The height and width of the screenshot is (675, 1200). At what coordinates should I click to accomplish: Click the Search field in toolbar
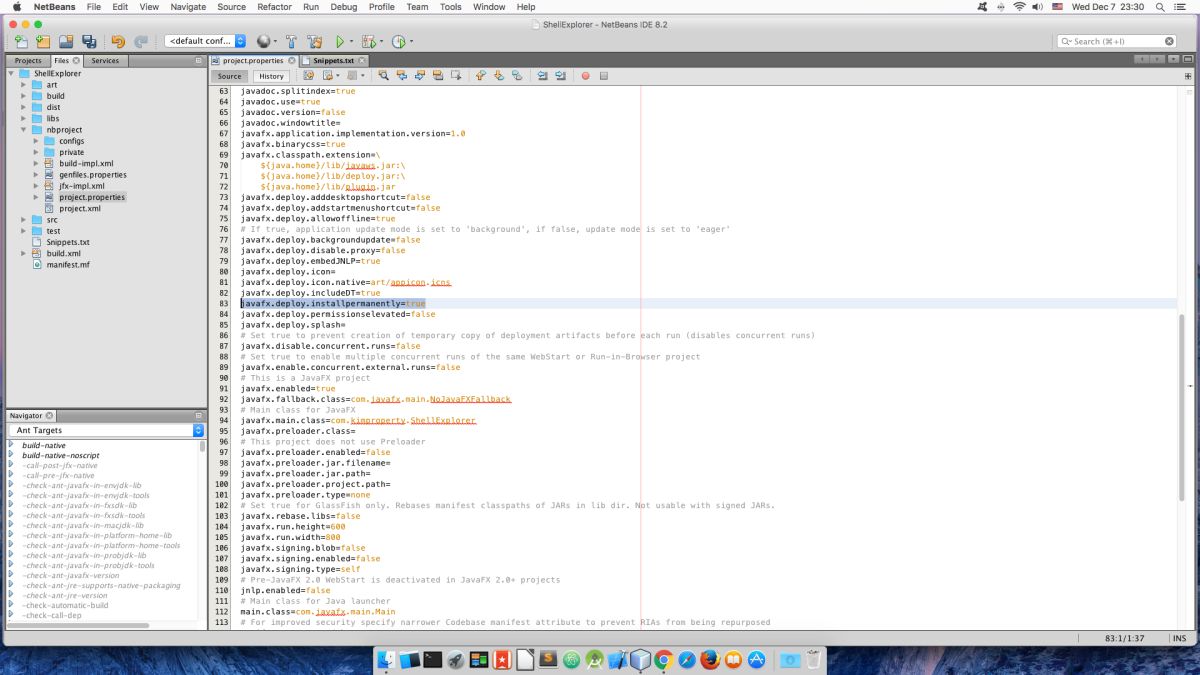[x=1116, y=41]
